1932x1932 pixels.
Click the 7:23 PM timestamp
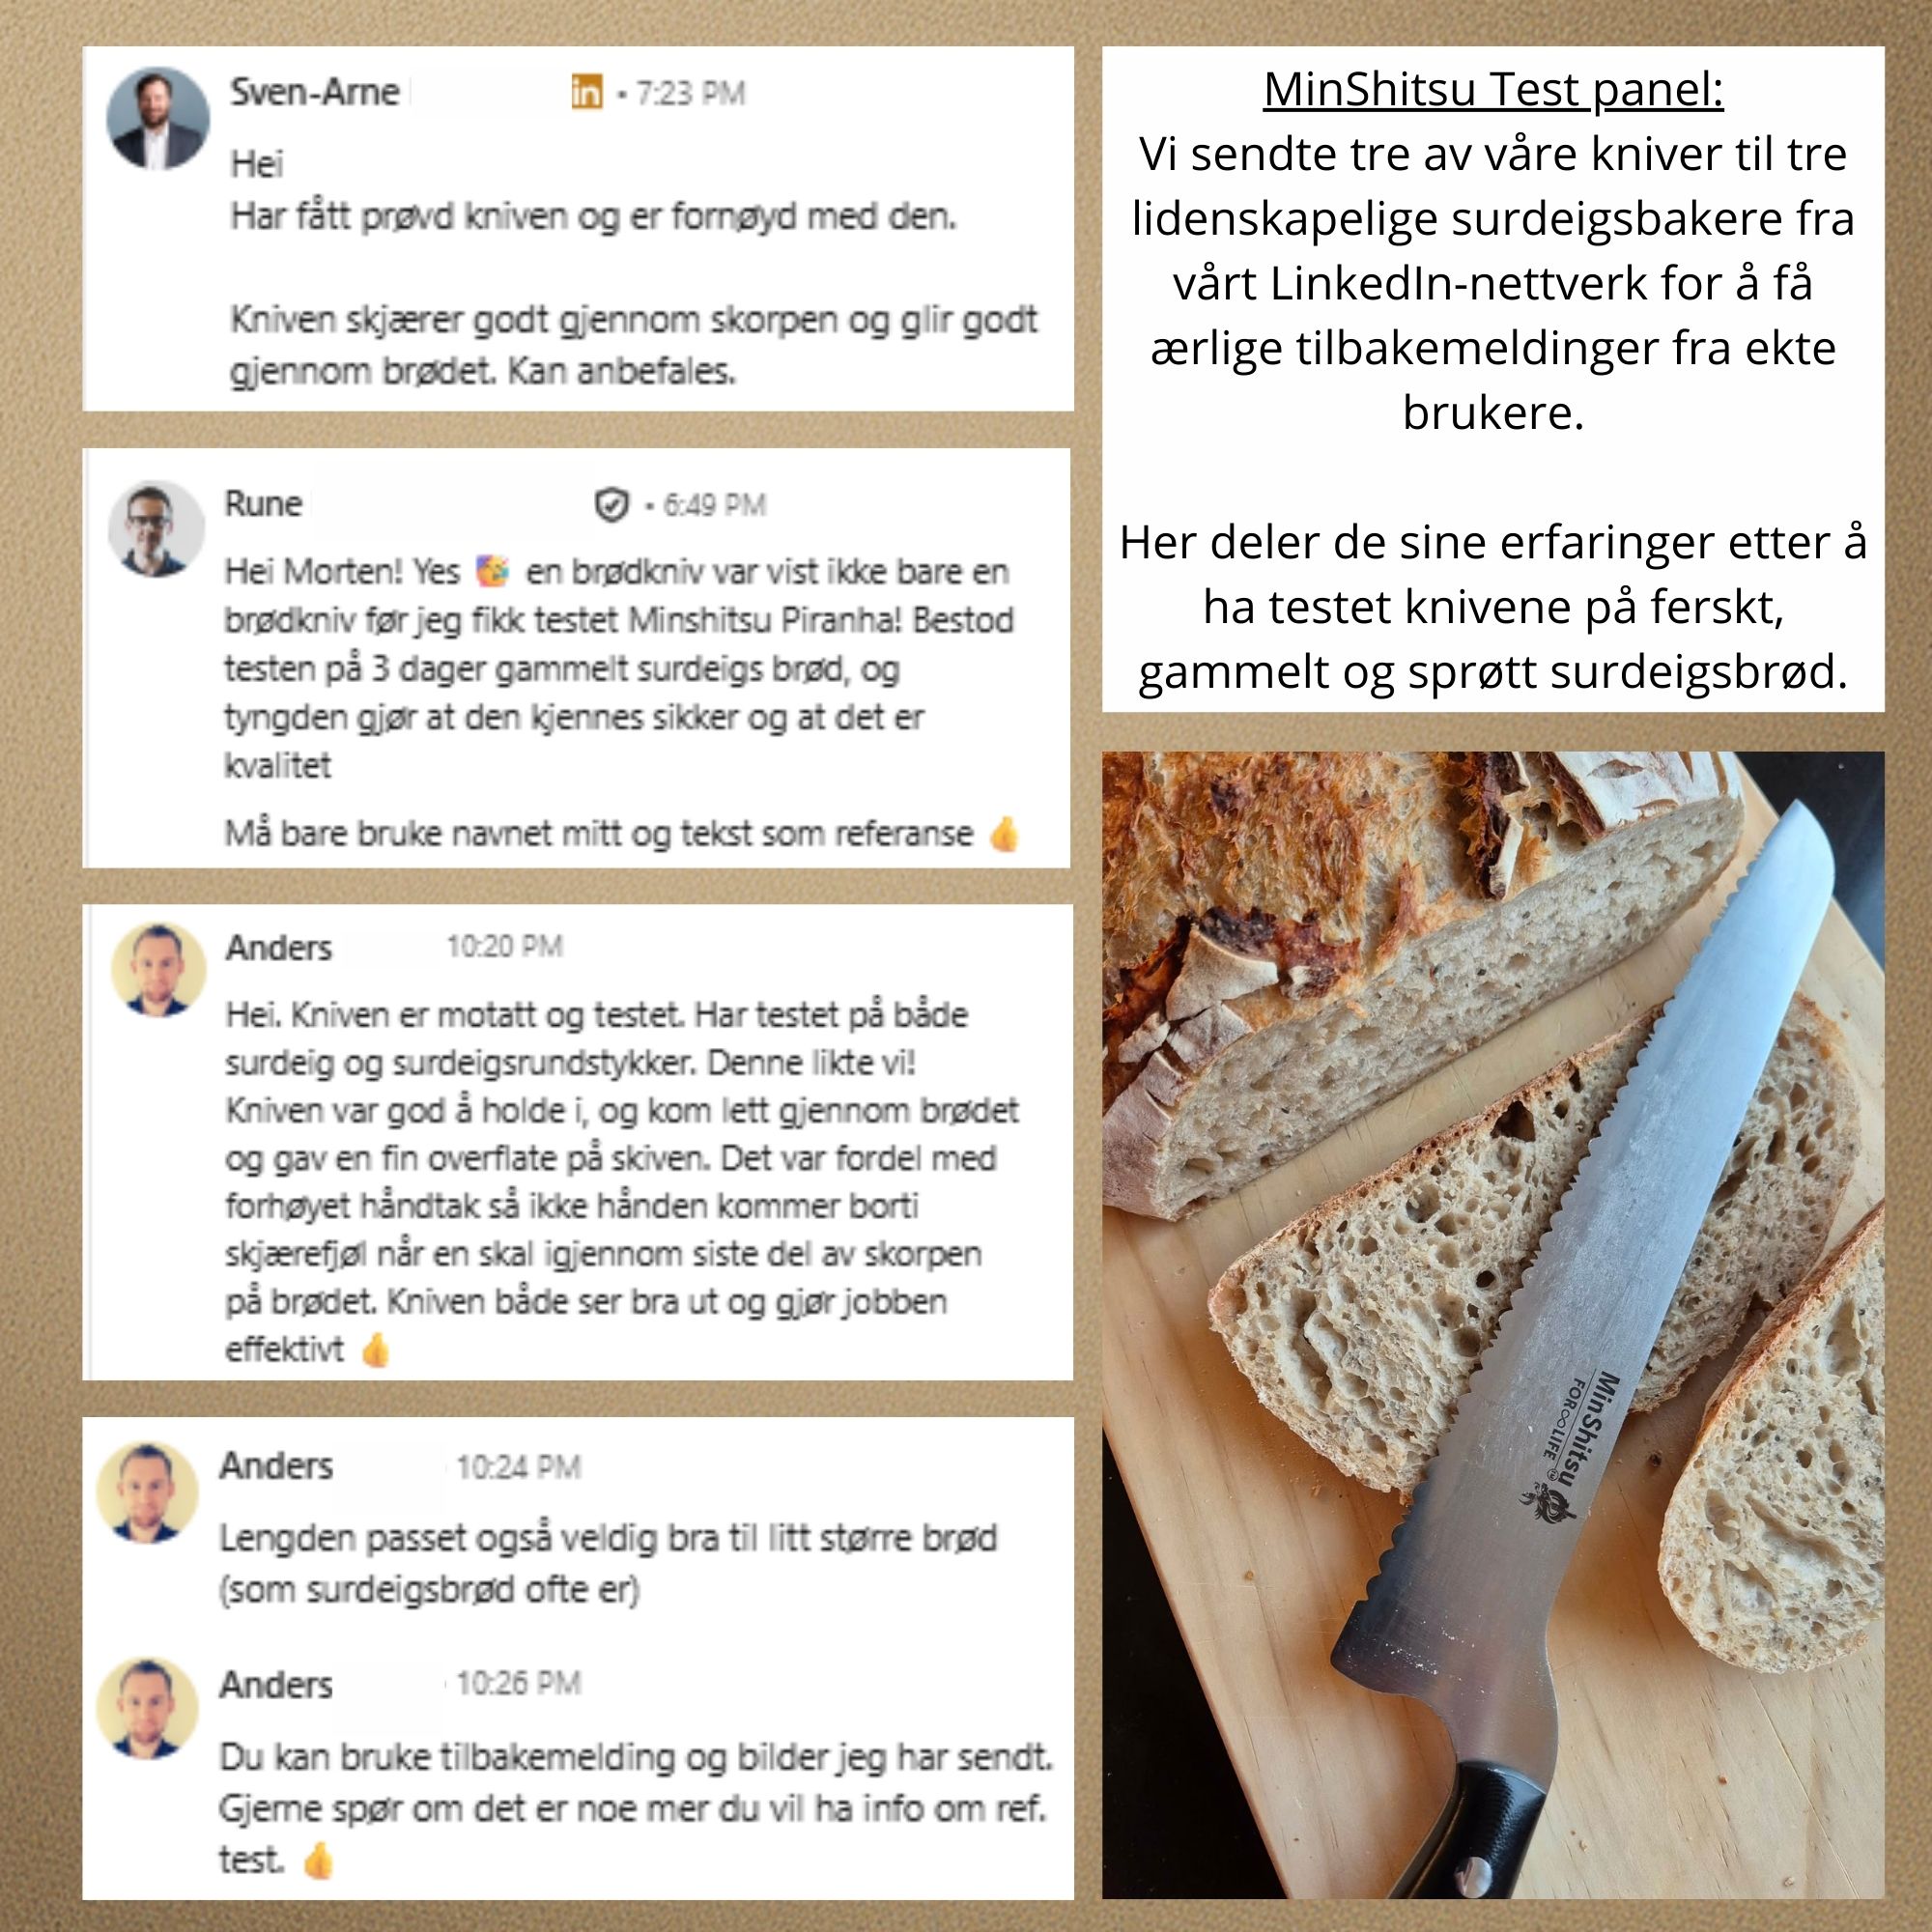tap(691, 93)
